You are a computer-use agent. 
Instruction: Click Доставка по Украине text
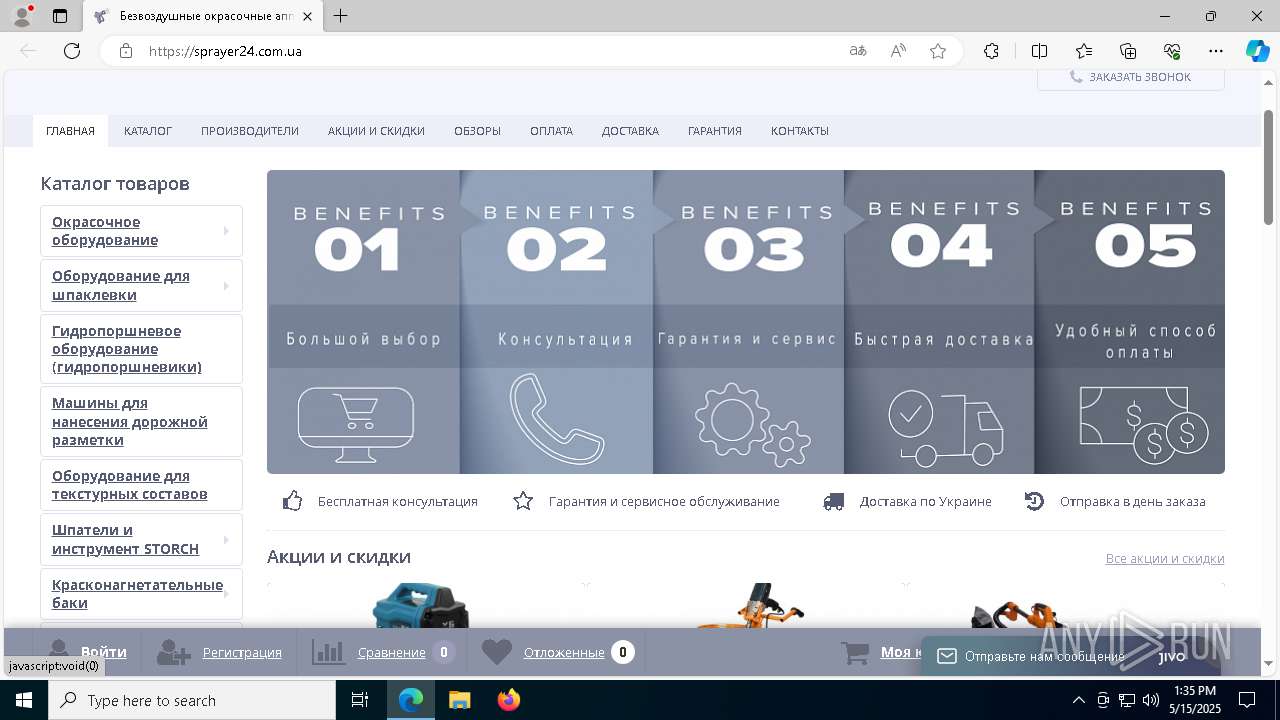926,502
